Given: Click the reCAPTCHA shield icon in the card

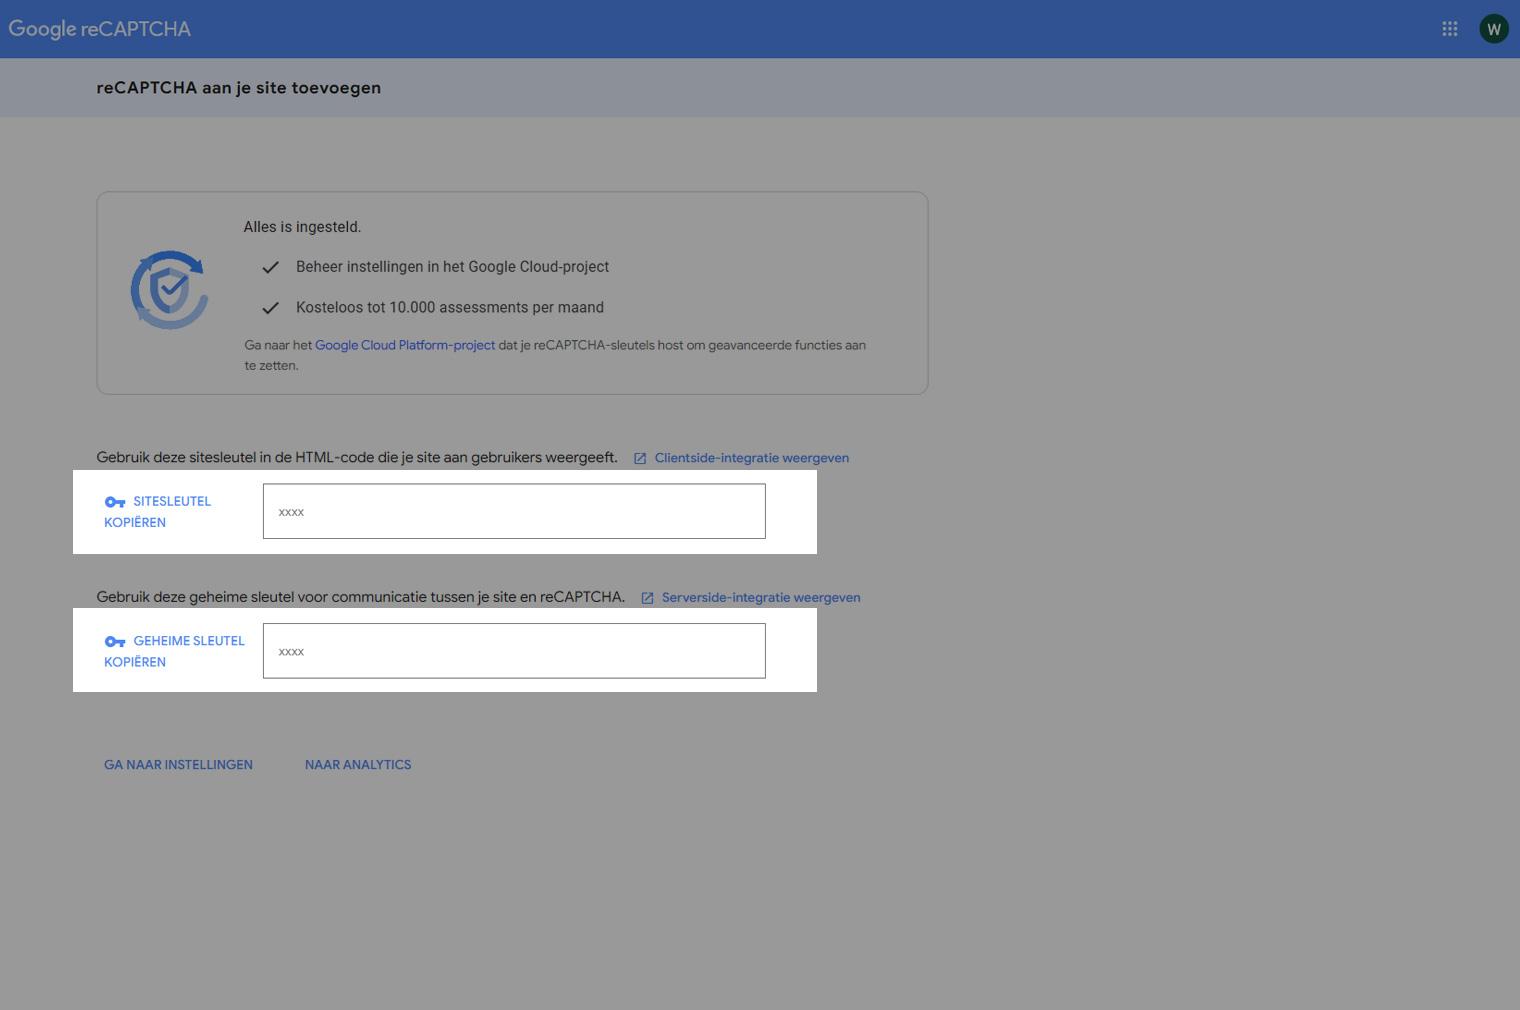Looking at the screenshot, I should tap(169, 290).
